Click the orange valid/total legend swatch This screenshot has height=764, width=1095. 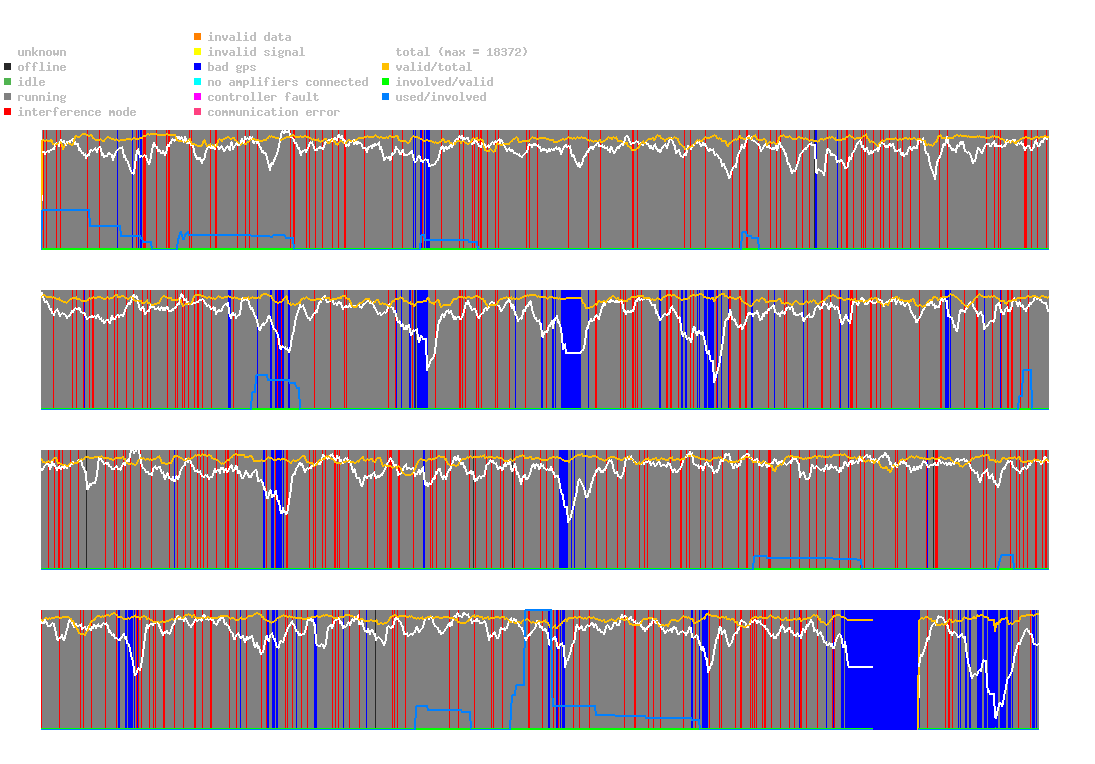(385, 67)
